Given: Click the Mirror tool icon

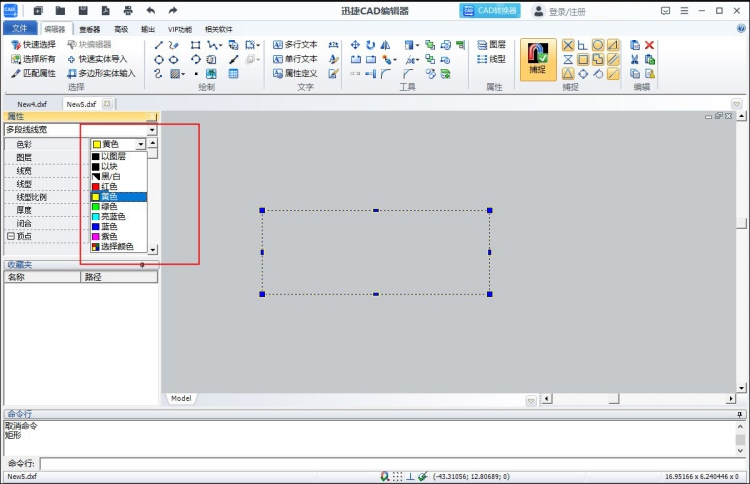Looking at the screenshot, I should pyautogui.click(x=385, y=45).
